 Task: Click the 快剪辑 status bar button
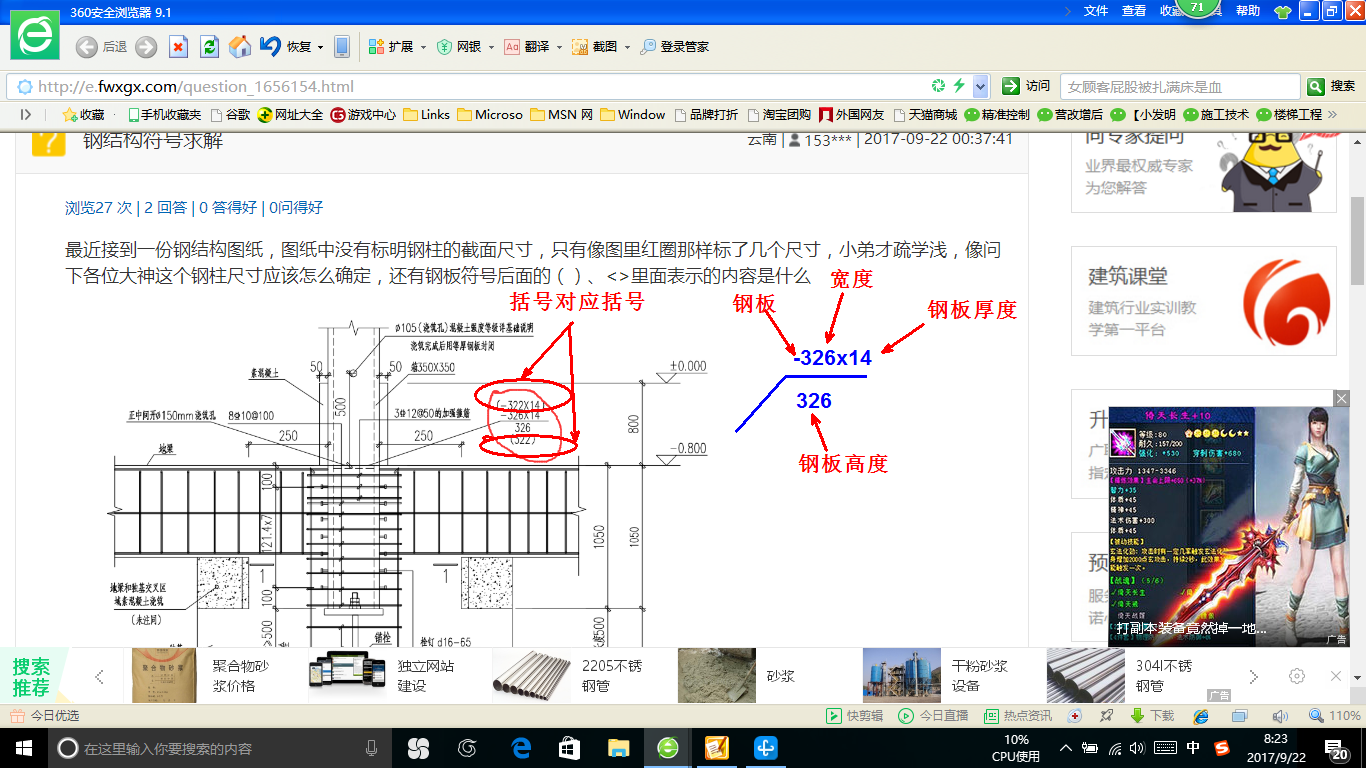[854, 716]
